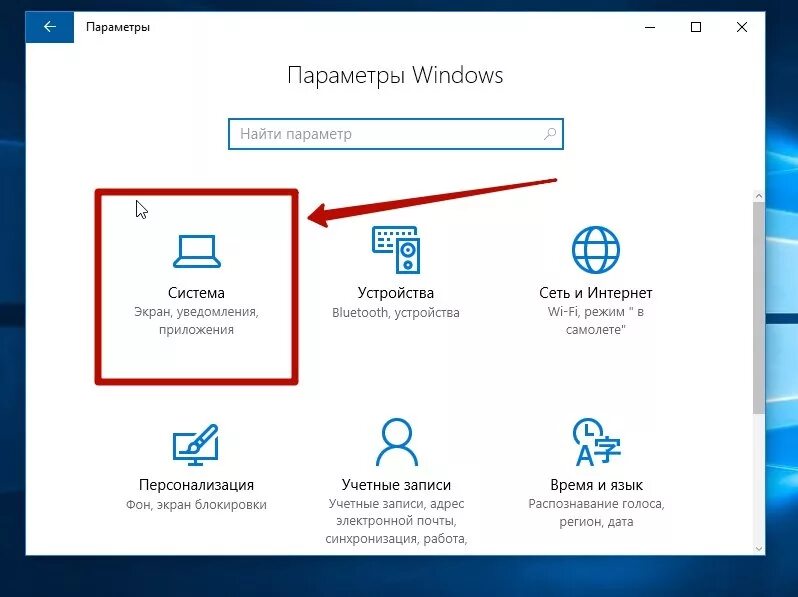Click the Учетные записи, адрес электронной почты description
Image resolution: width=798 pixels, height=597 pixels.
tap(396, 521)
